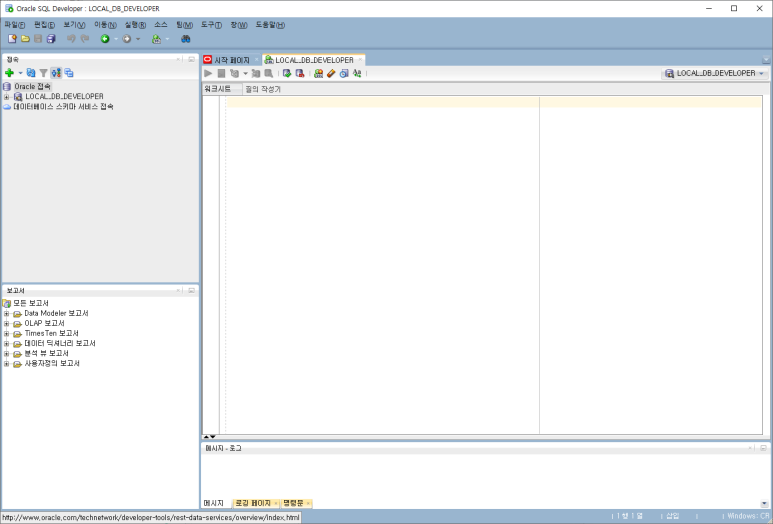Open dropdown arrow next to Back icon
This screenshot has height=524, width=773.
click(116, 39)
